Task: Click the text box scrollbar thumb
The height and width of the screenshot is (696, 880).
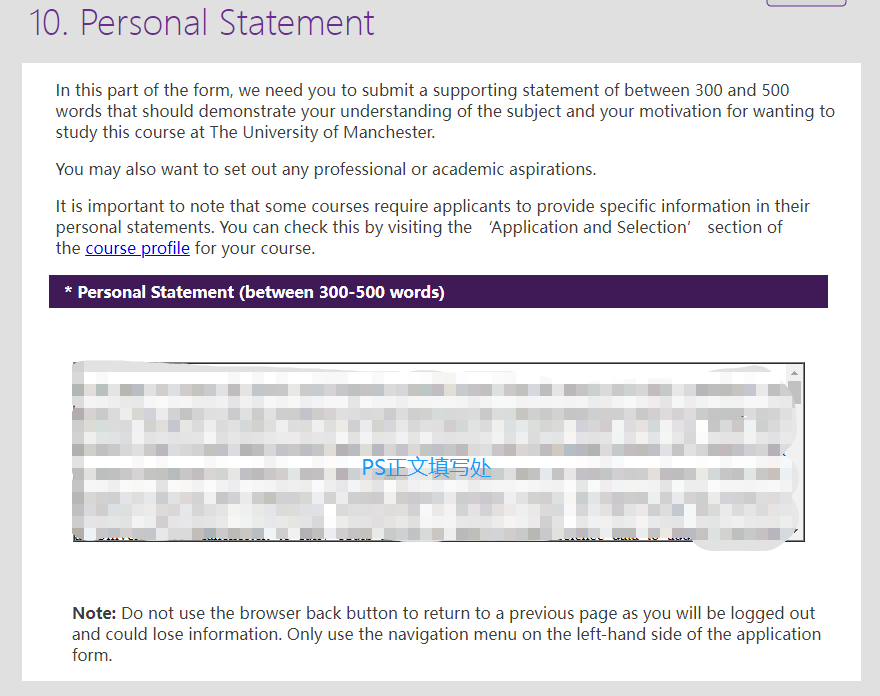Action: 795,392
